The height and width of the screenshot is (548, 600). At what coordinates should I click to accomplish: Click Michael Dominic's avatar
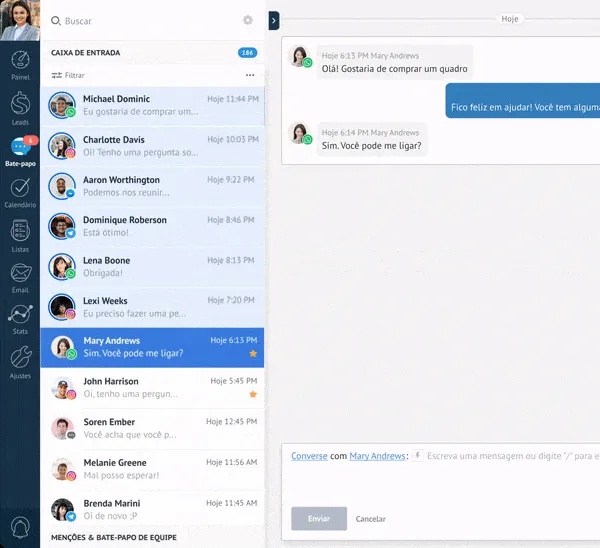pos(62,105)
